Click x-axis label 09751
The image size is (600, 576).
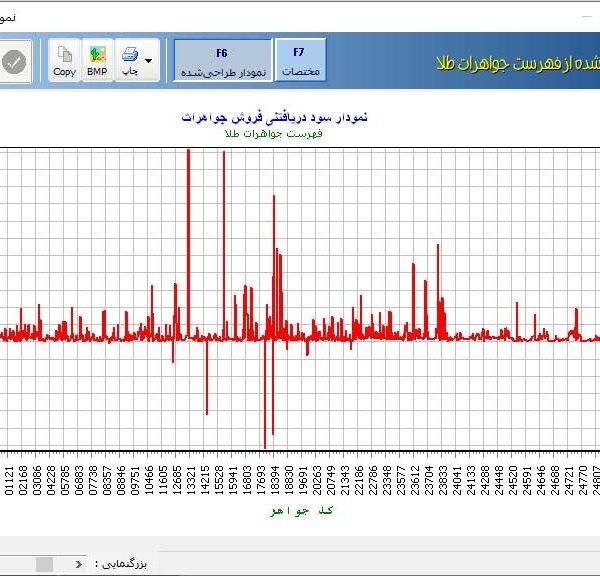coord(135,480)
